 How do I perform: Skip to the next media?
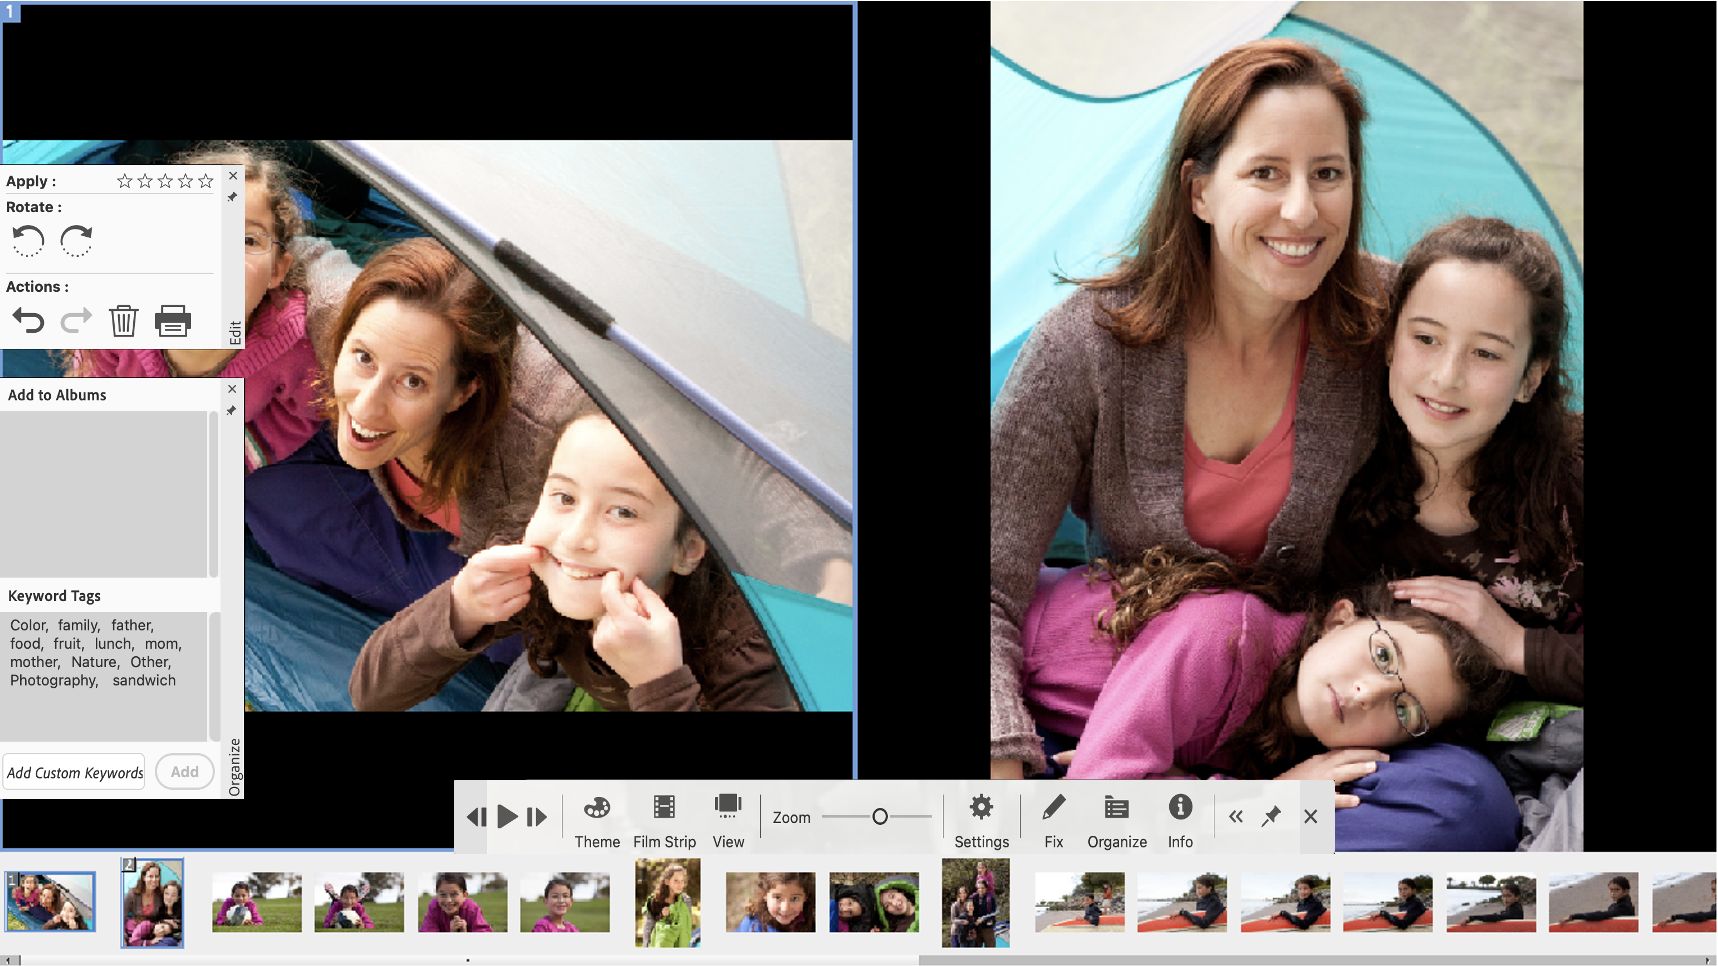[537, 817]
